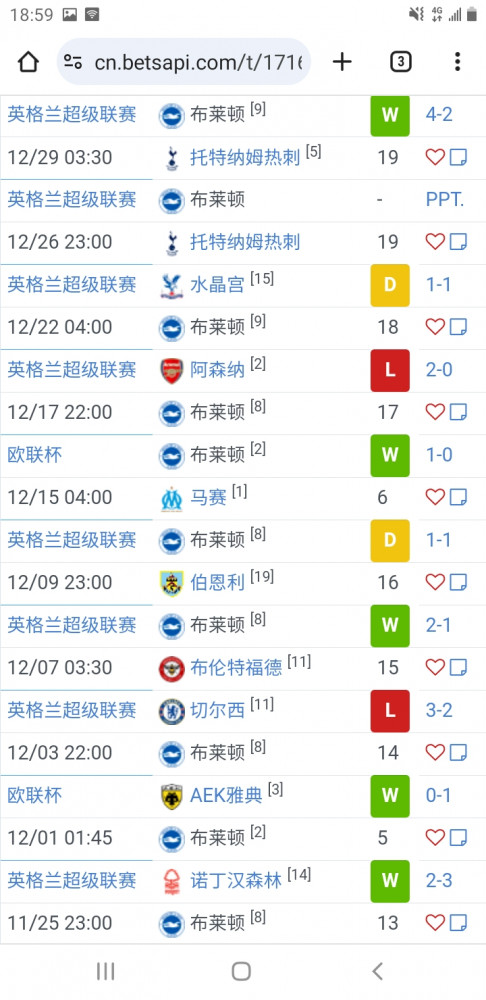The image size is (486, 1000).
Task: Favorite the 12/17 22:00 match with heart
Action: click(435, 412)
